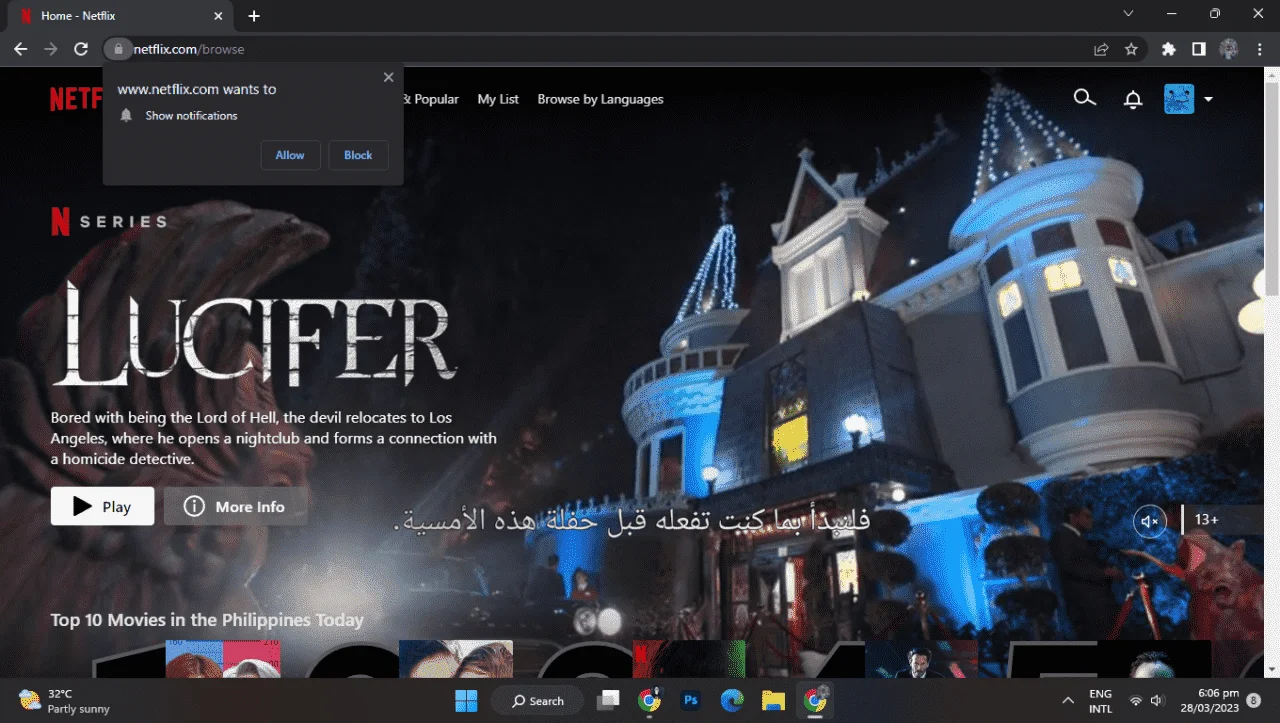Image resolution: width=1280 pixels, height=723 pixels.
Task: Open Windows taskbar Search
Action: [538, 700]
